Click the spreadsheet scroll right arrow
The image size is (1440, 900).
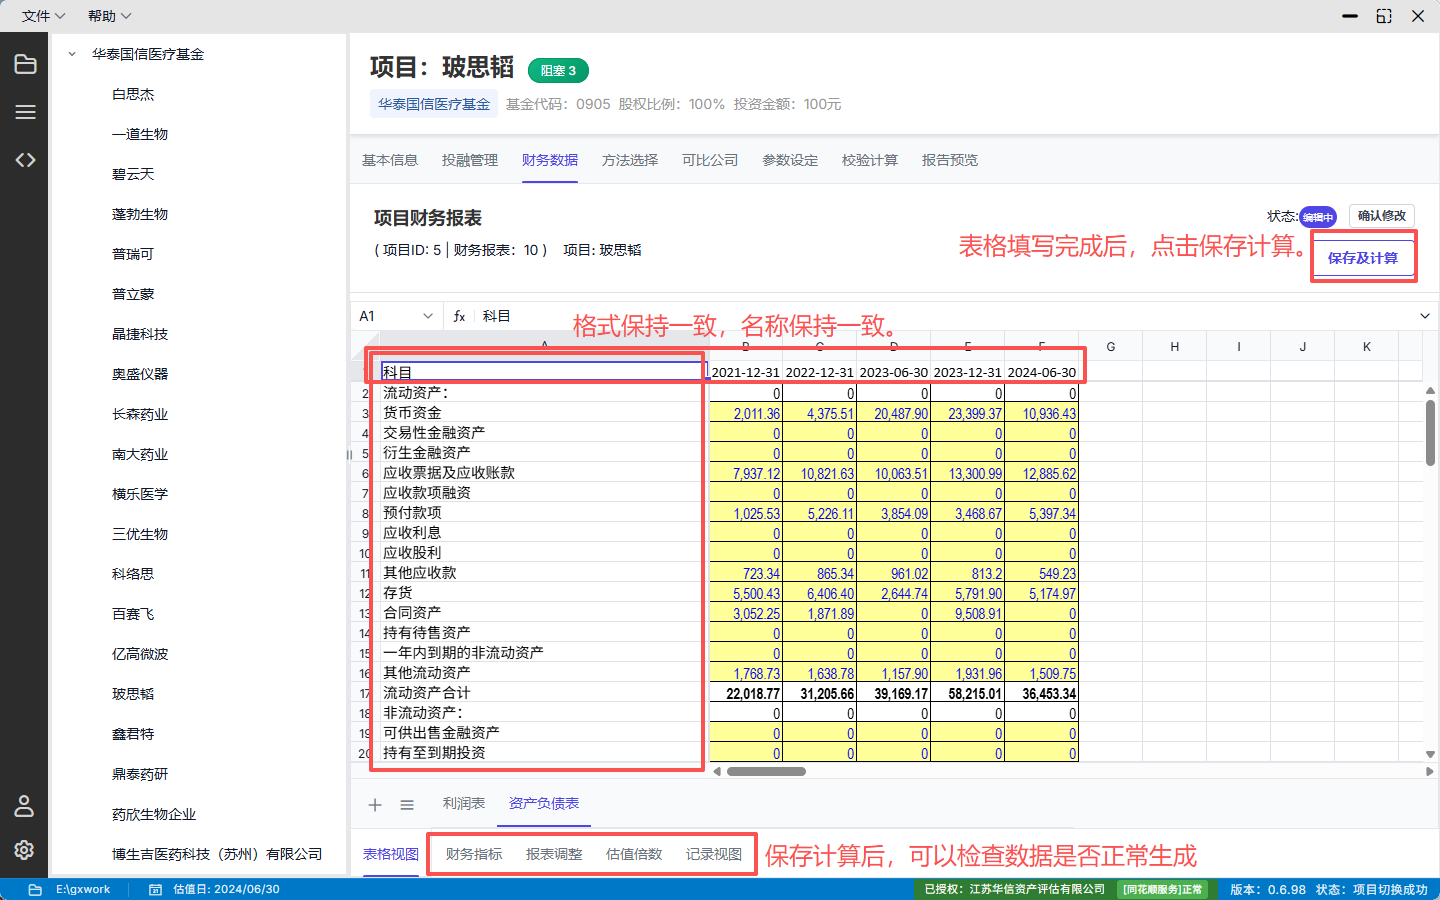point(1429,771)
